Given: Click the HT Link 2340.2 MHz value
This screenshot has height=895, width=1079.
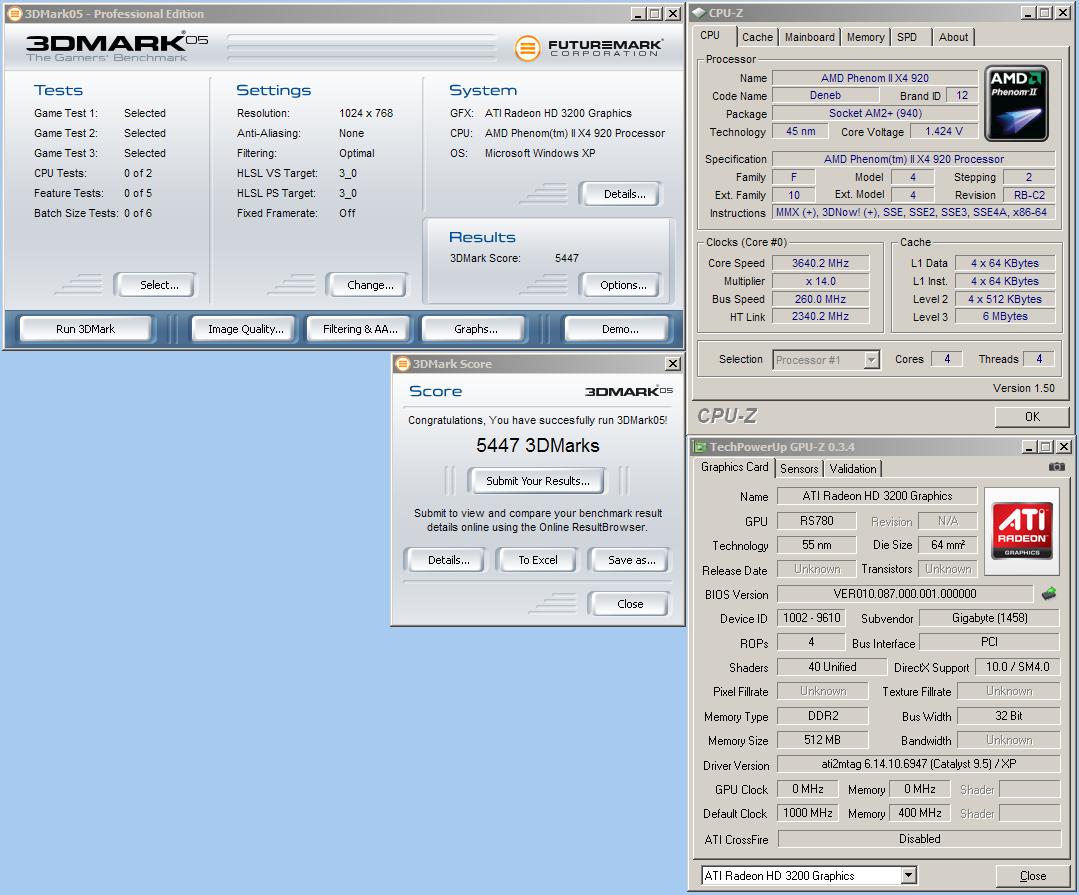Looking at the screenshot, I should [x=820, y=316].
